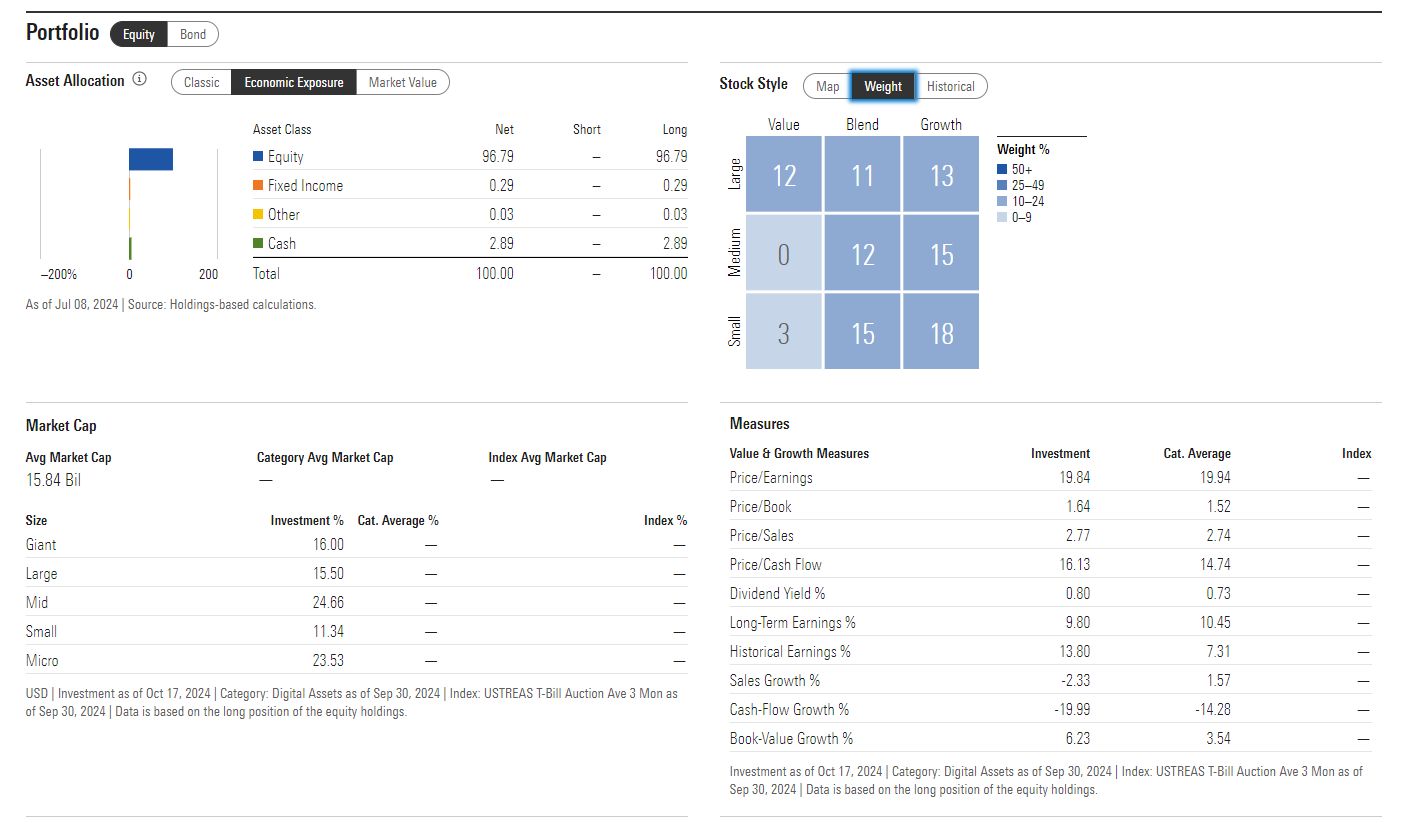The width and height of the screenshot is (1427, 818).
Task: Select the Weight stock style button
Action: 883,86
